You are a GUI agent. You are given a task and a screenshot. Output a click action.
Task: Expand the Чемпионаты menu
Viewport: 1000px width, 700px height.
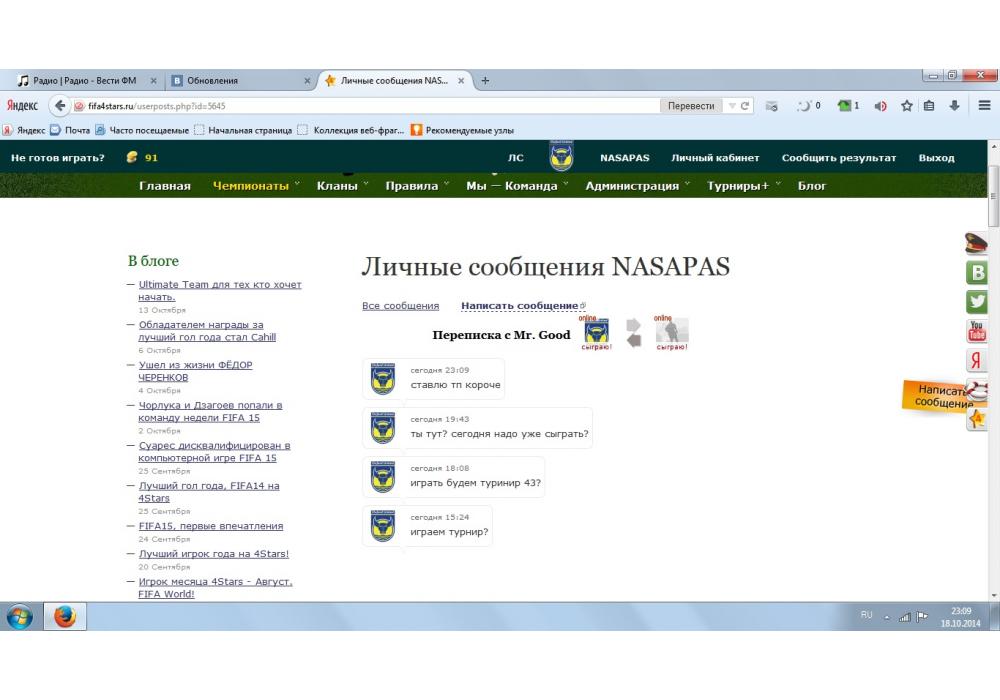(250, 186)
